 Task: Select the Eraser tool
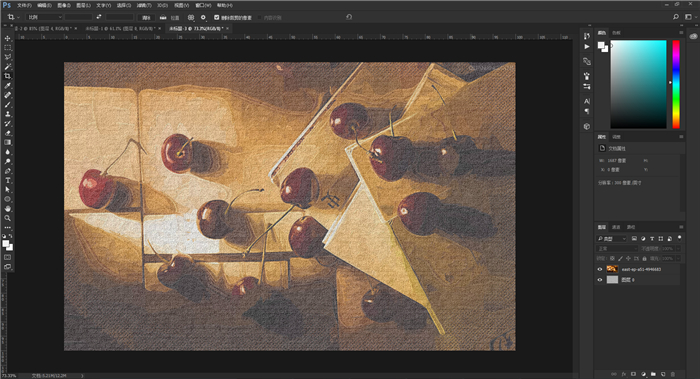tap(8, 133)
